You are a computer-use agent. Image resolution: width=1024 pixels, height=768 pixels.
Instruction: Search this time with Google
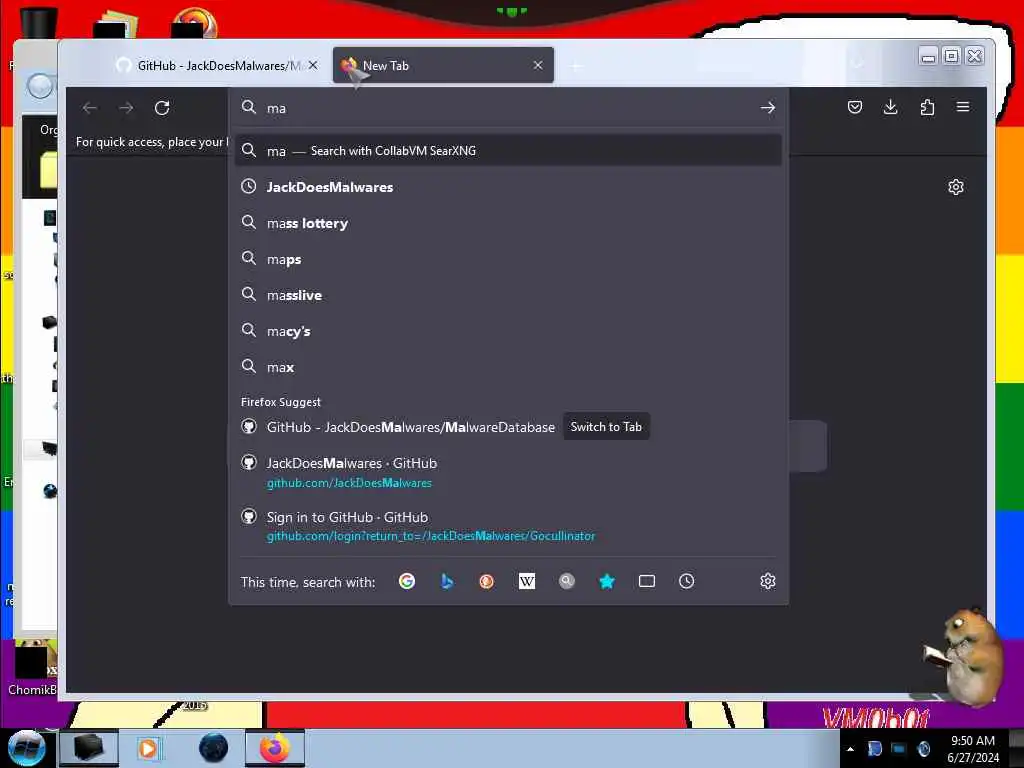[x=407, y=581]
